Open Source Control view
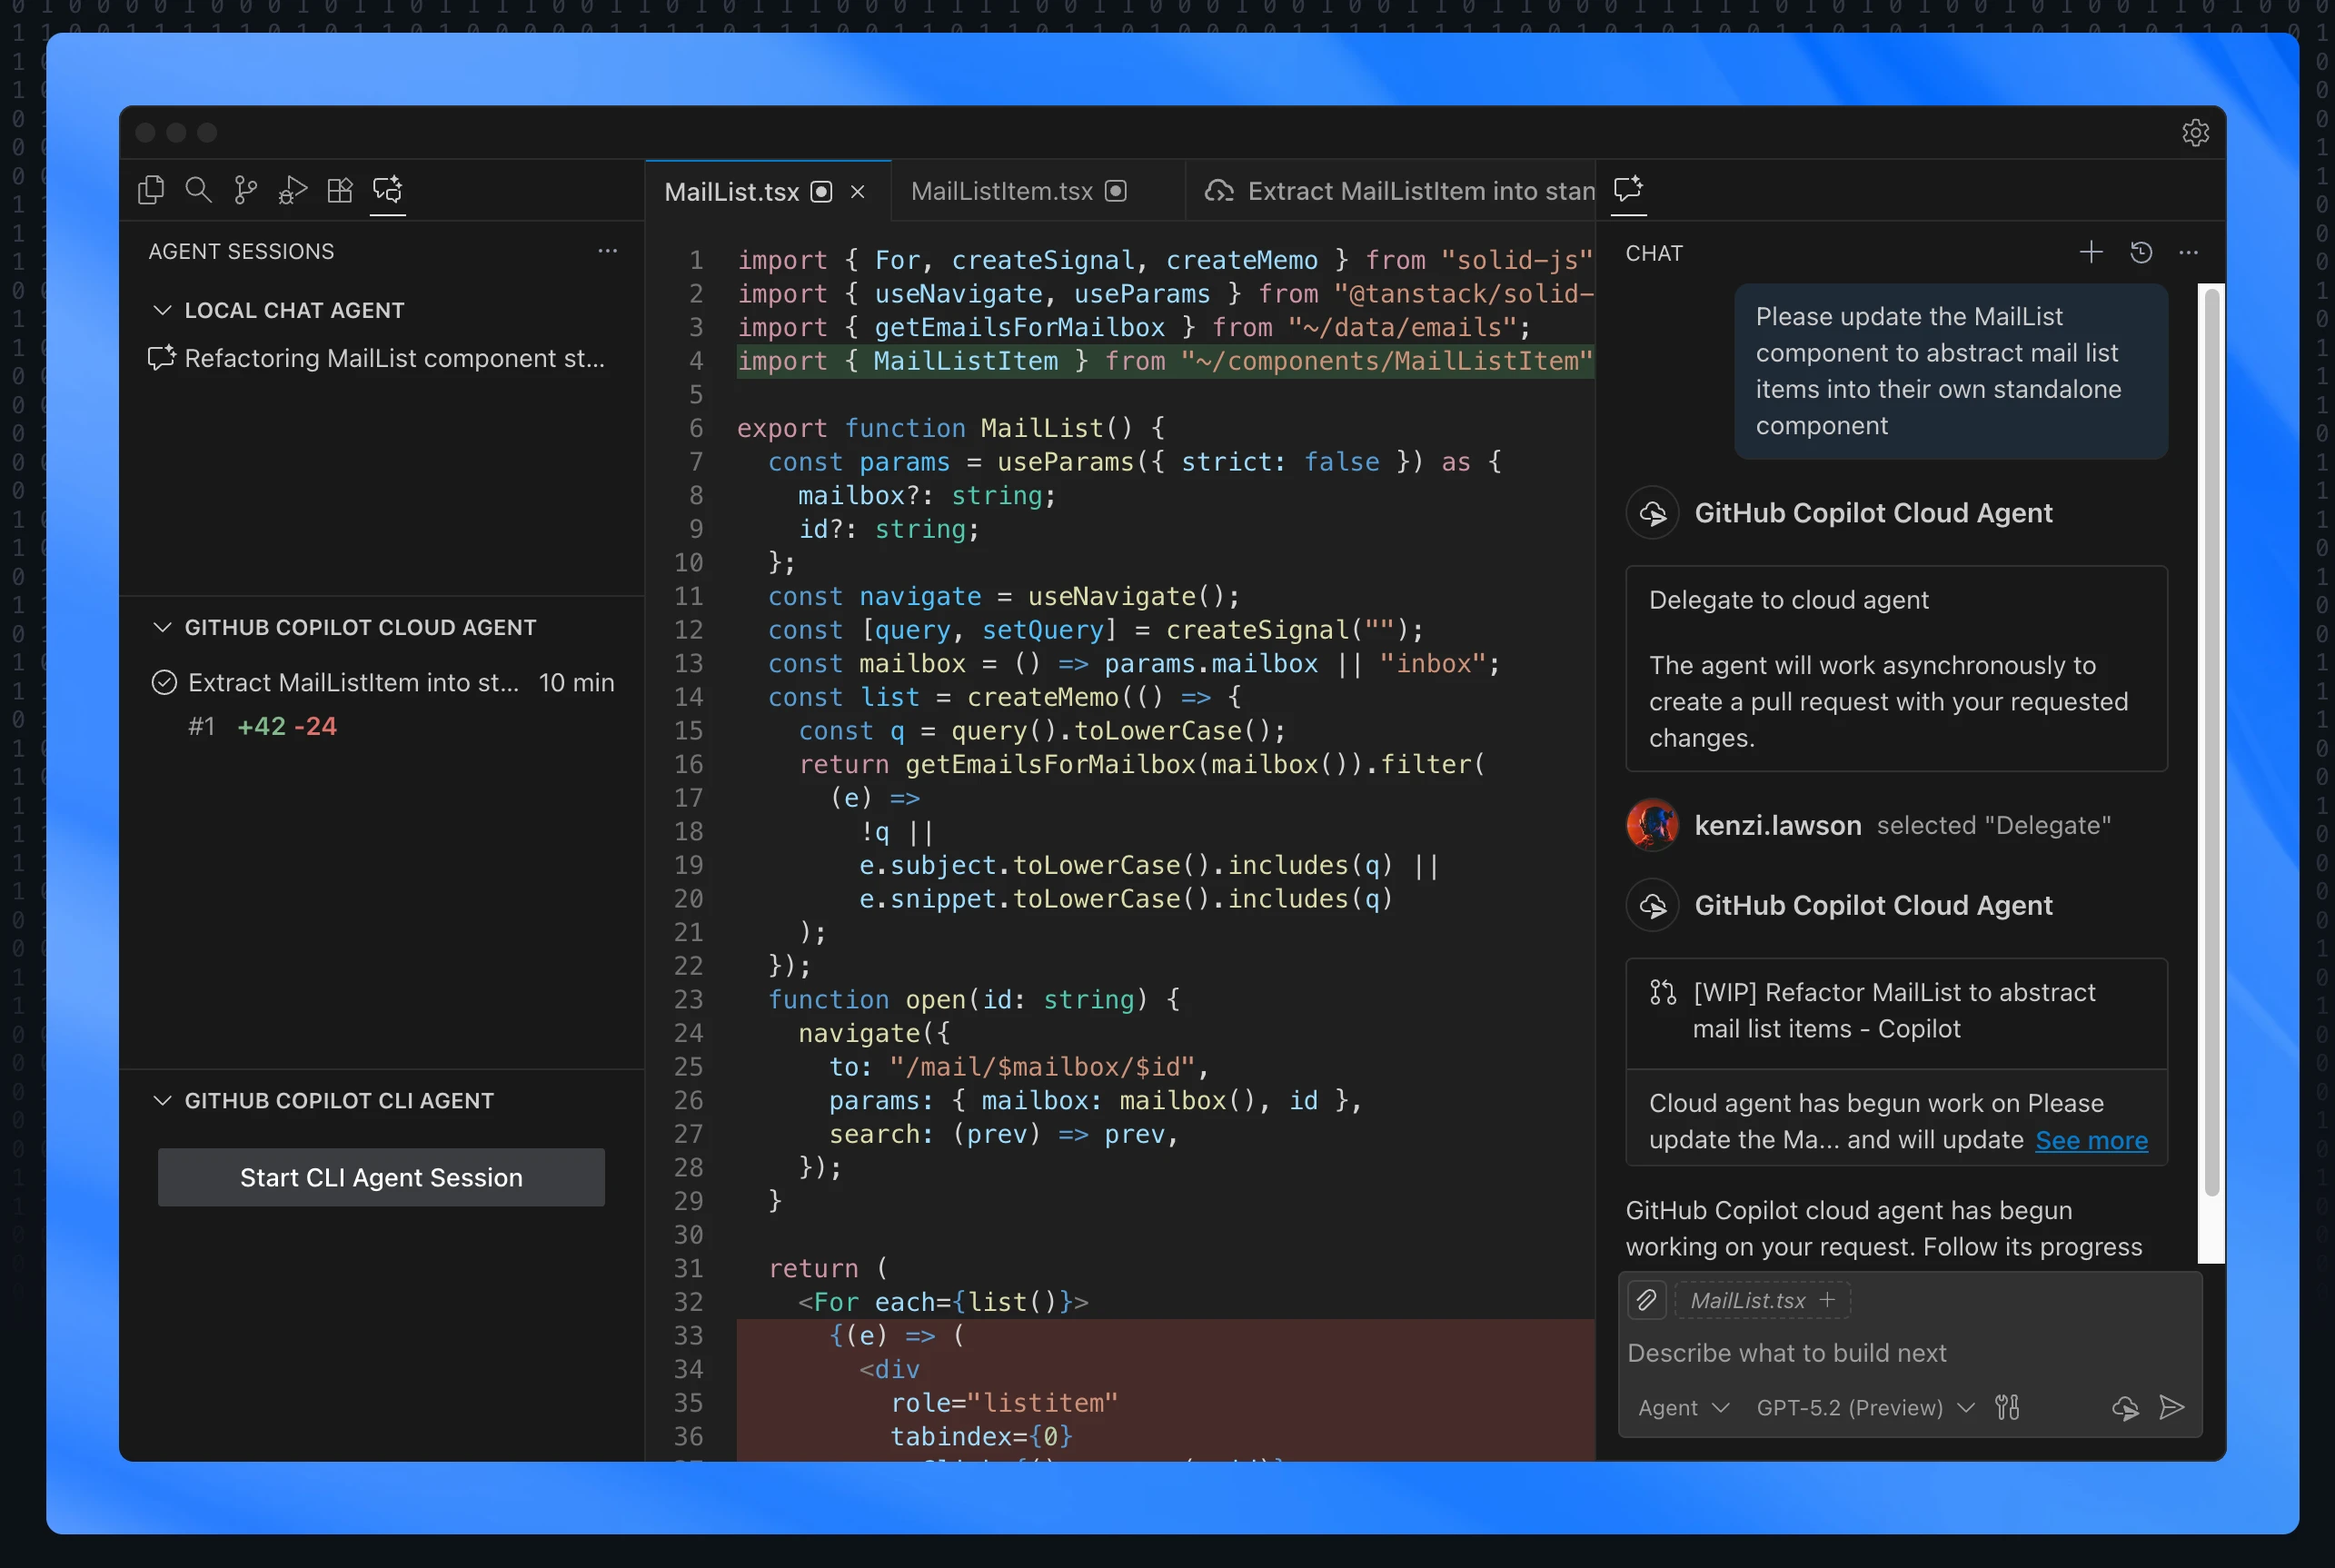The image size is (2335, 1568). 245,190
